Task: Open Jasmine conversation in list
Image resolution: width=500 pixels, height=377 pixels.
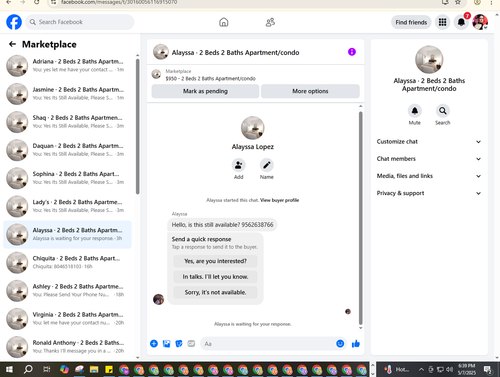Action: click(67, 94)
